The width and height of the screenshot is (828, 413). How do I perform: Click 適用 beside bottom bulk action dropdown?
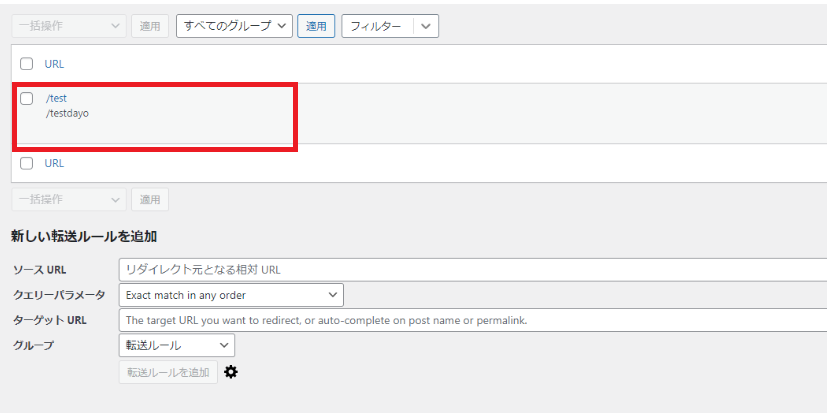(150, 200)
